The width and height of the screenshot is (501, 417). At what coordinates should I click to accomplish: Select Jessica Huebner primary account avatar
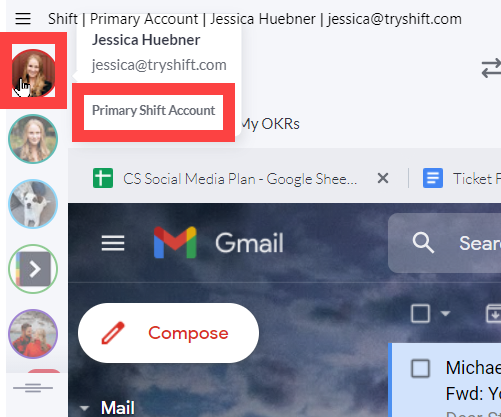(x=33, y=73)
